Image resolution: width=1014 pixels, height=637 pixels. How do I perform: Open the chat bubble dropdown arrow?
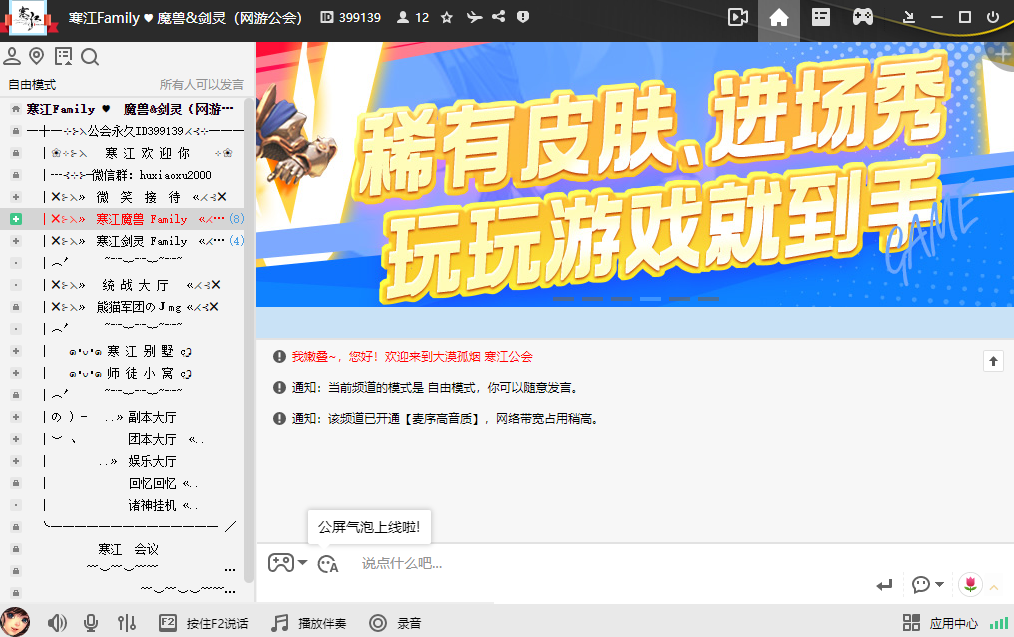(939, 585)
